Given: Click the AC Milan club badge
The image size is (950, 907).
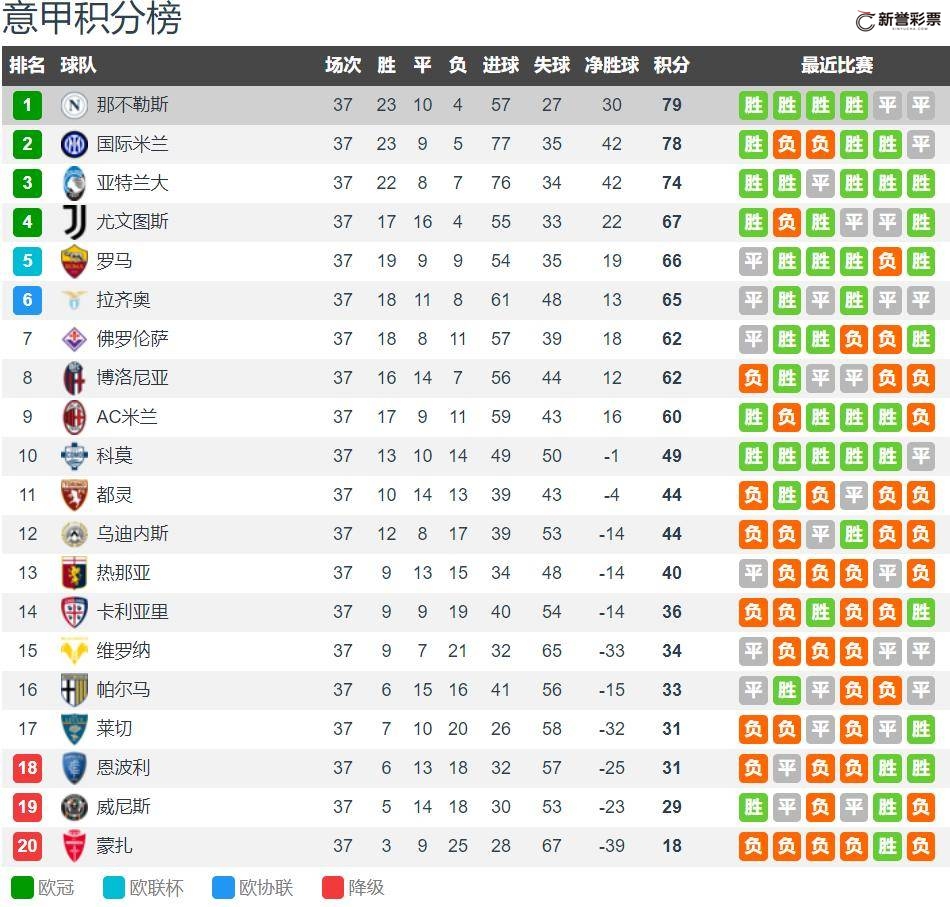Looking at the screenshot, I should pos(74,417).
